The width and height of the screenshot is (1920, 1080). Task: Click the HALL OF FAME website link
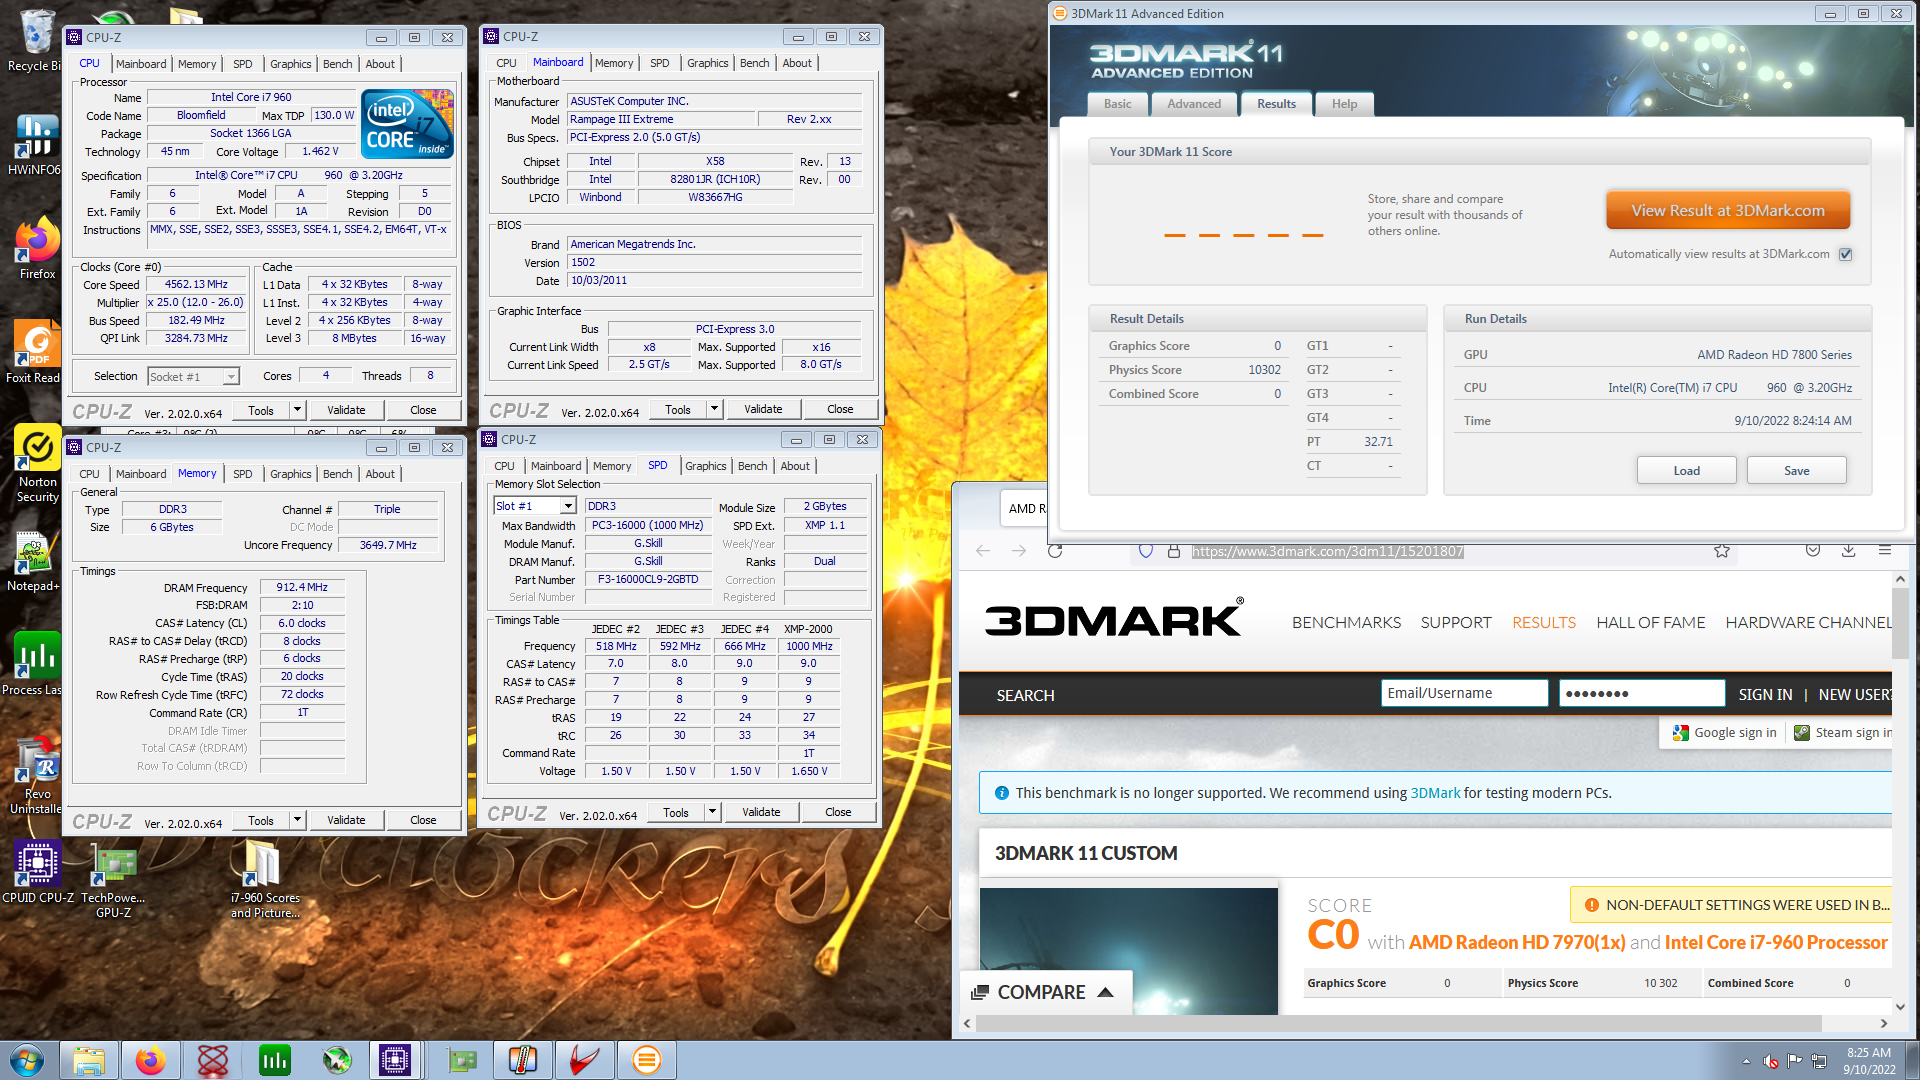point(1651,622)
